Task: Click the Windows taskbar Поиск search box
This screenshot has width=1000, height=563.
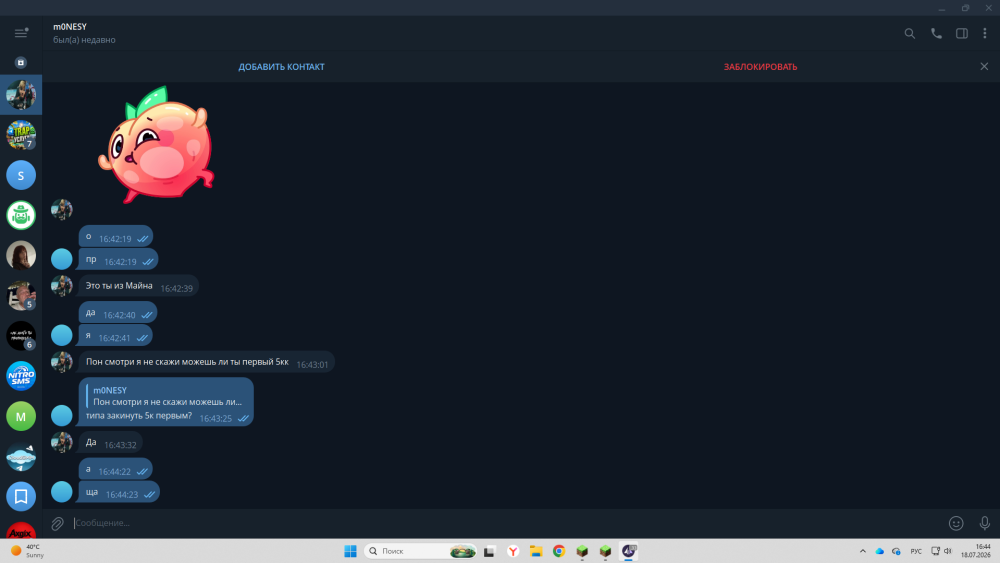Action: pos(420,551)
